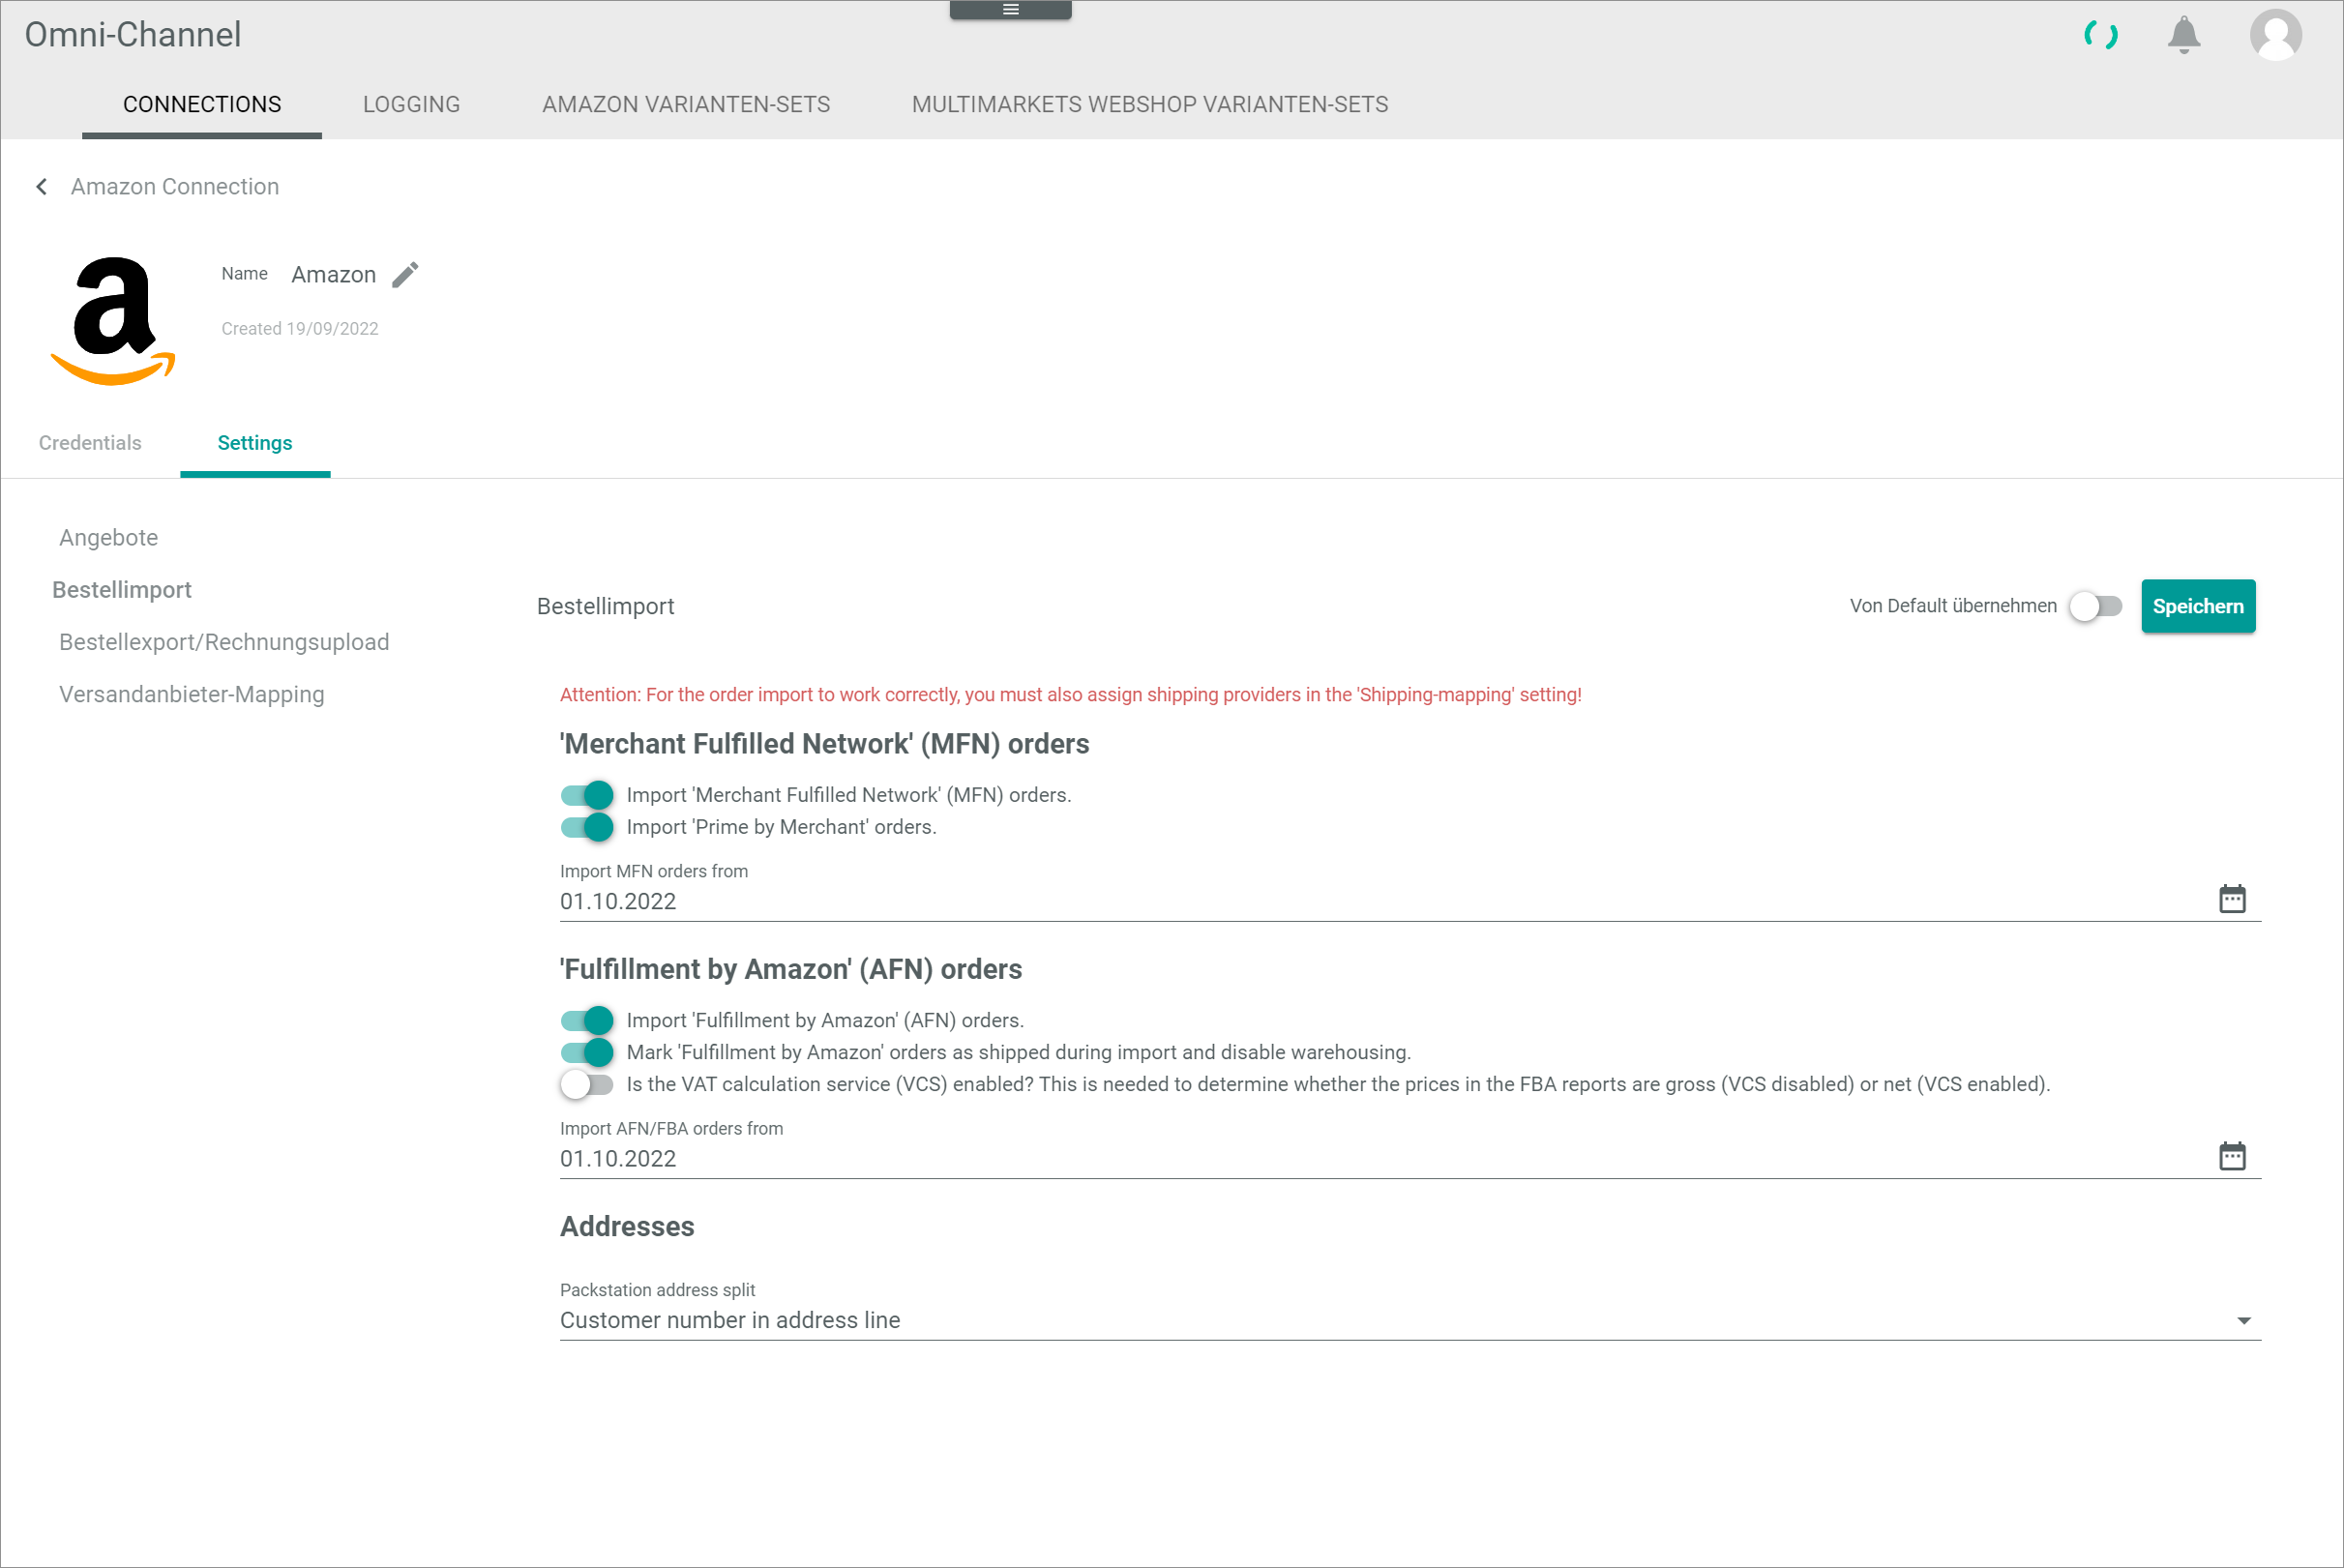2344x1568 pixels.
Task: Toggle Import 'Prime by Merchant' orders
Action: click(x=587, y=827)
